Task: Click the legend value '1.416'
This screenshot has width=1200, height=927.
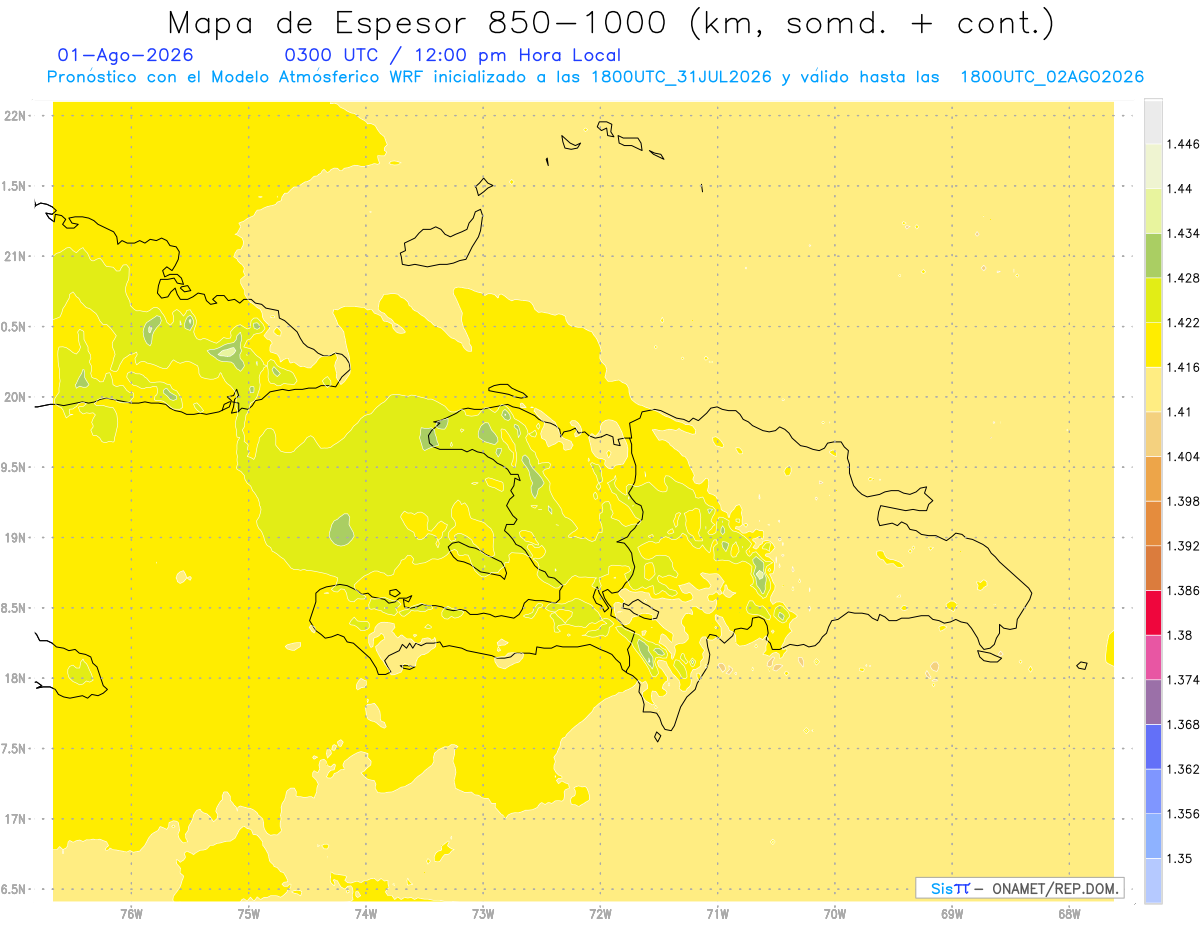Action: 1183,367
